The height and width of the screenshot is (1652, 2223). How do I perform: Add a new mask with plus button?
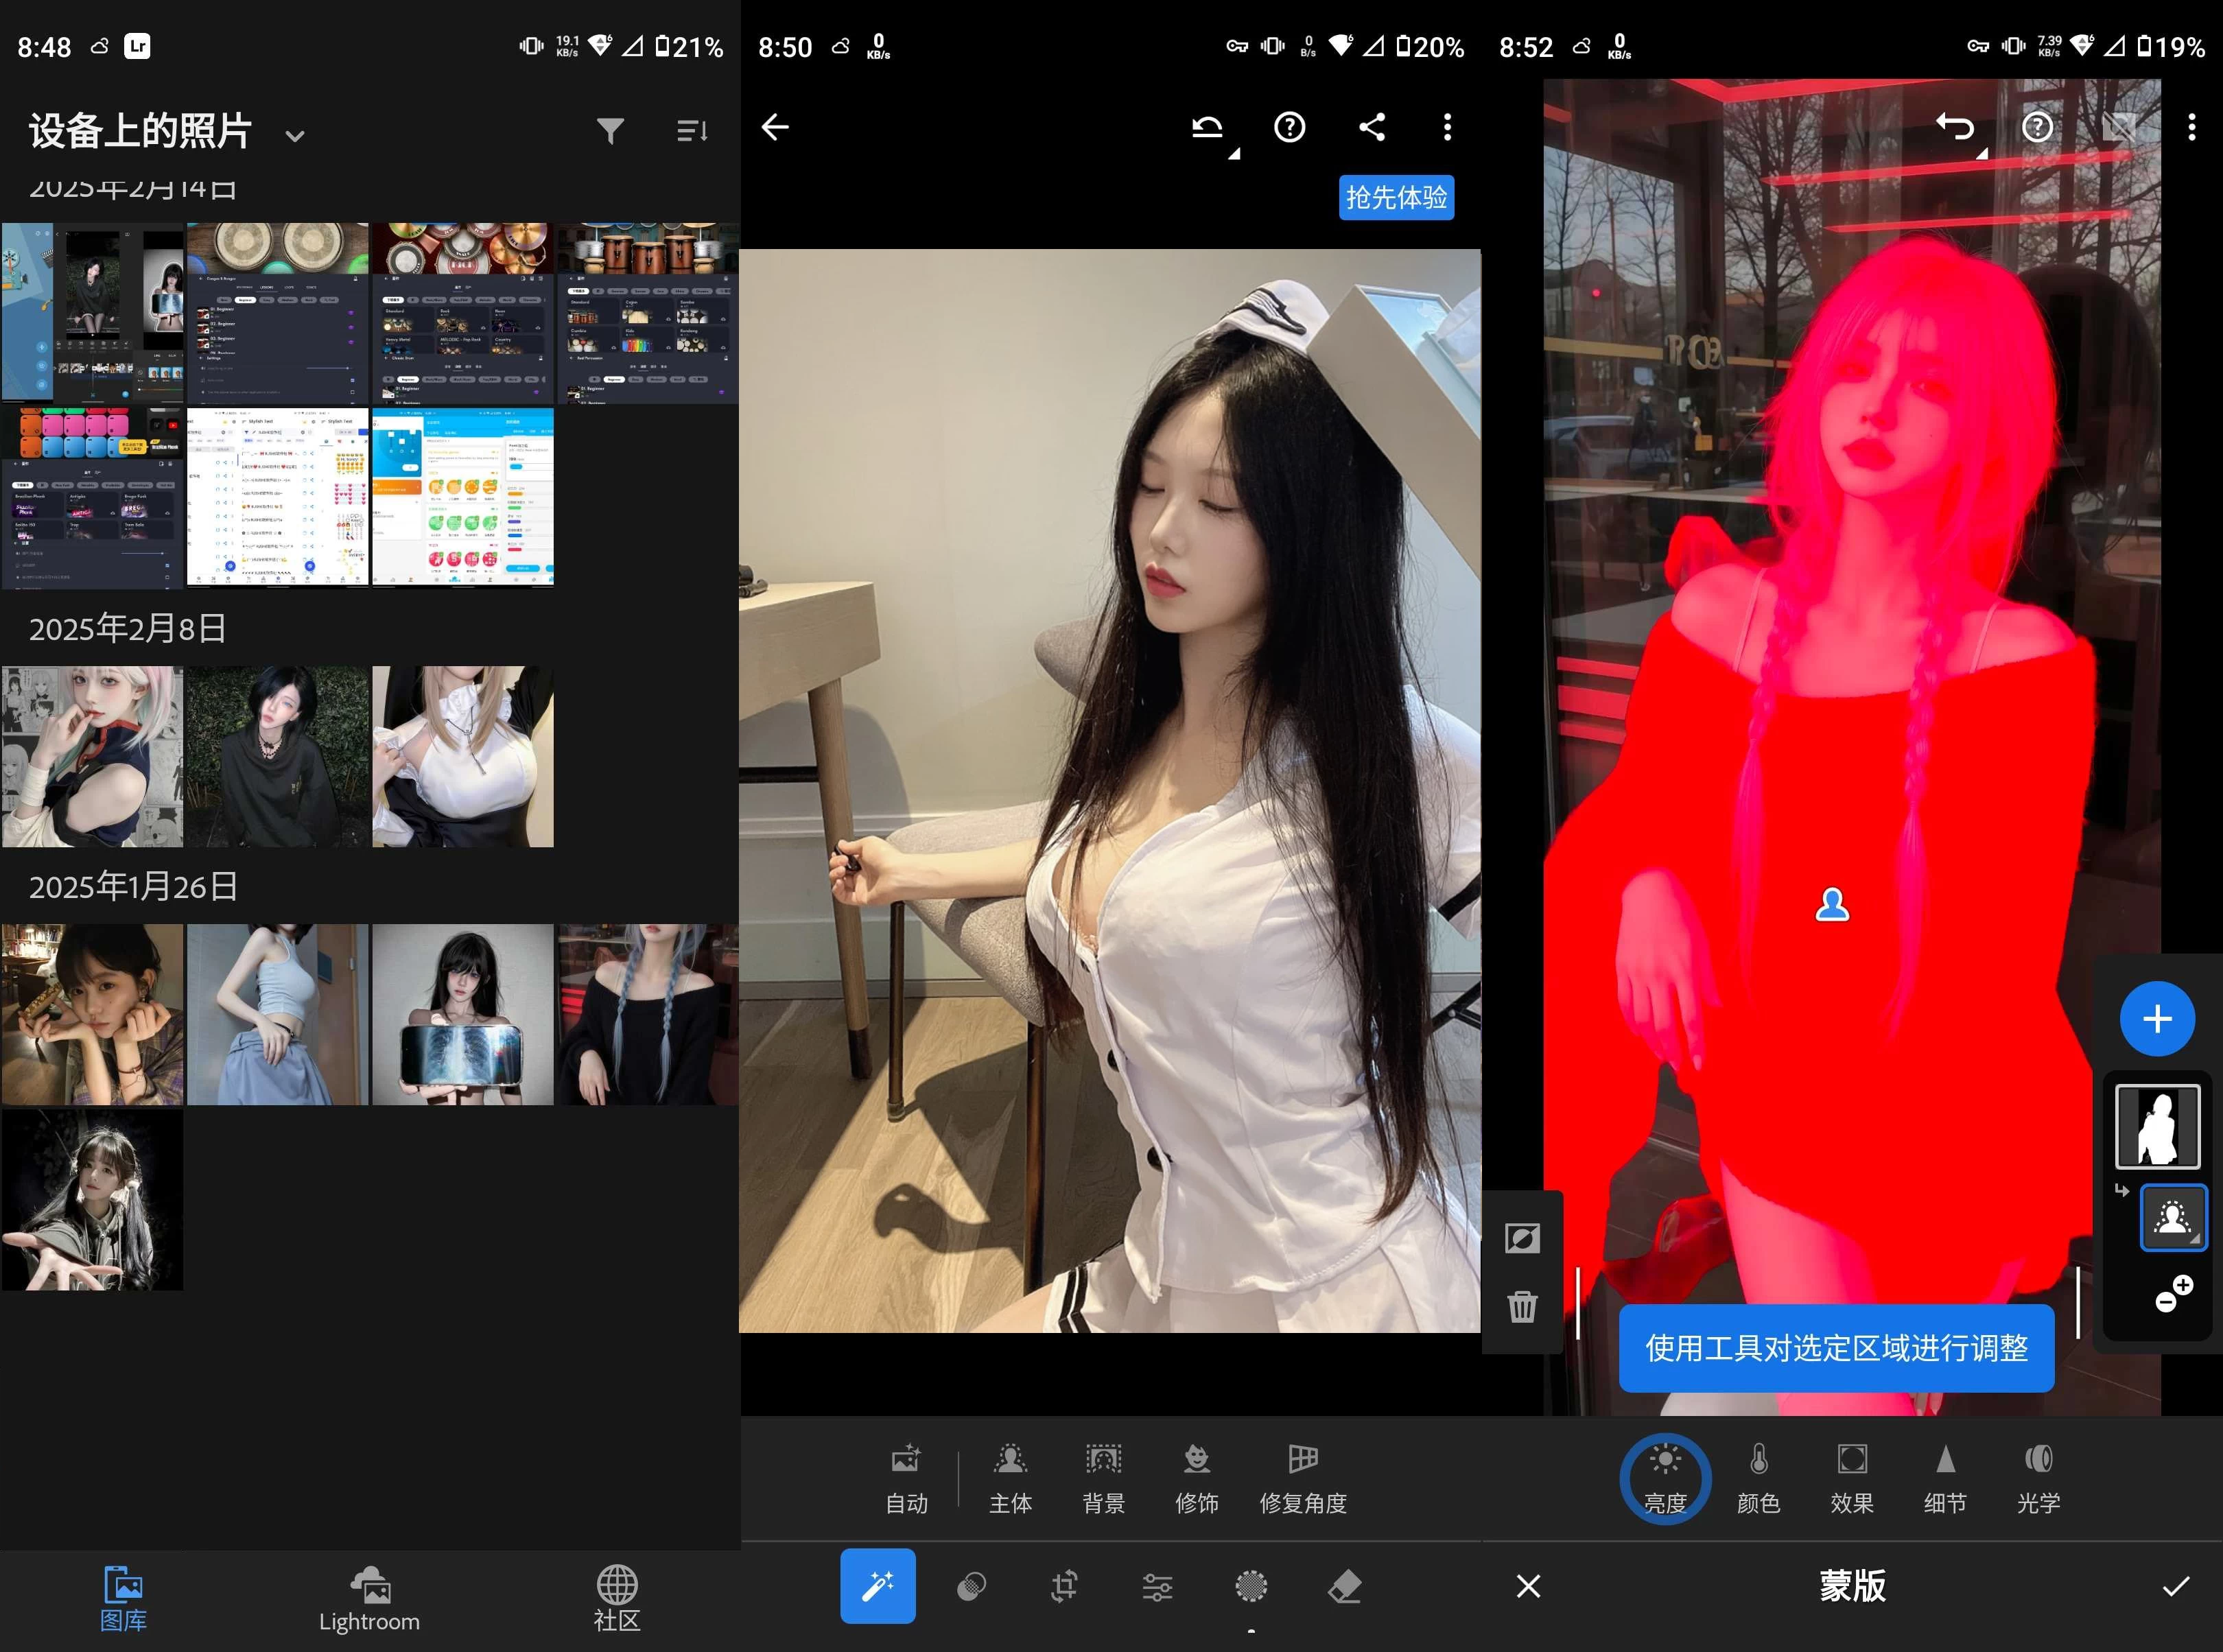(x=2157, y=1019)
